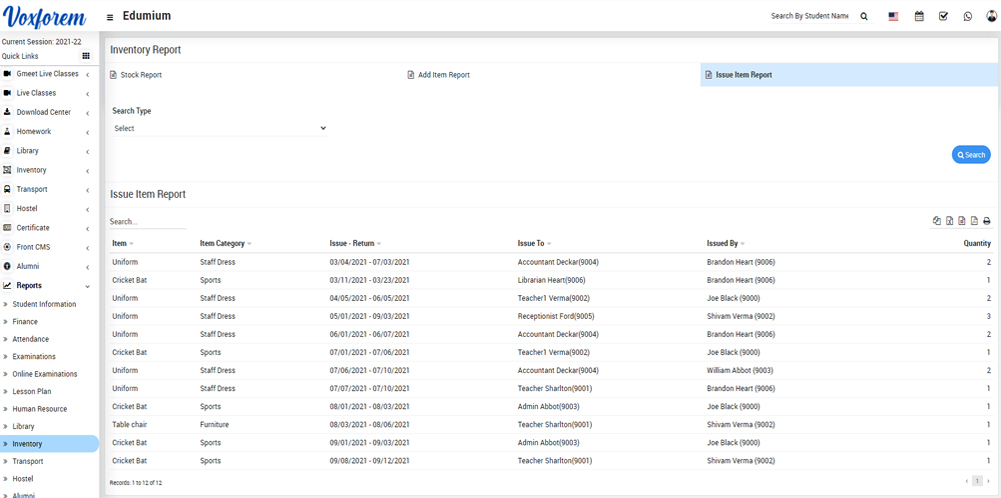Export the table to Excel
This screenshot has height=498, width=1001.
949,221
